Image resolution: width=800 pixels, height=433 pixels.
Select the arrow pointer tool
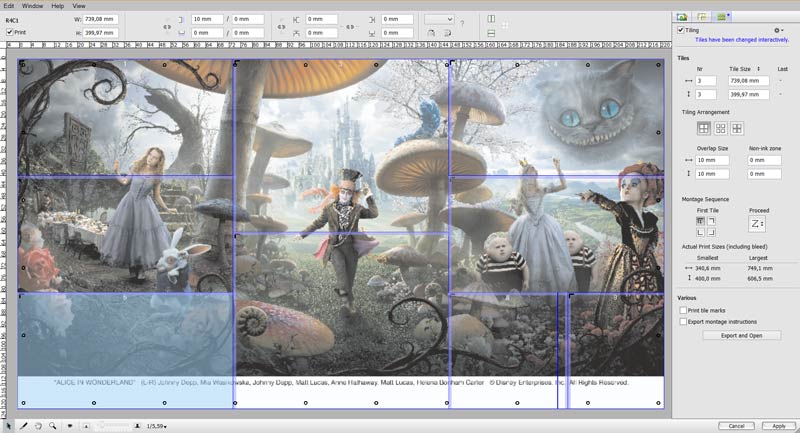click(9, 425)
